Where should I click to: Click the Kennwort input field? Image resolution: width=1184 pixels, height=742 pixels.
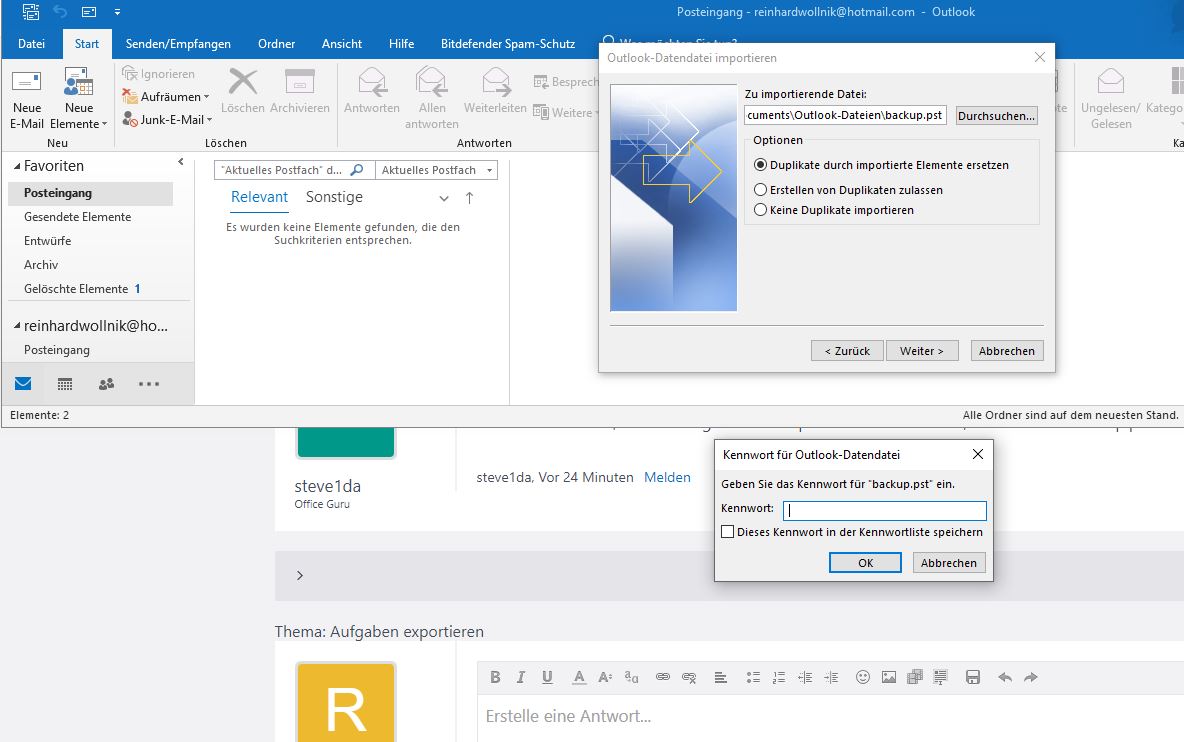[x=884, y=511]
